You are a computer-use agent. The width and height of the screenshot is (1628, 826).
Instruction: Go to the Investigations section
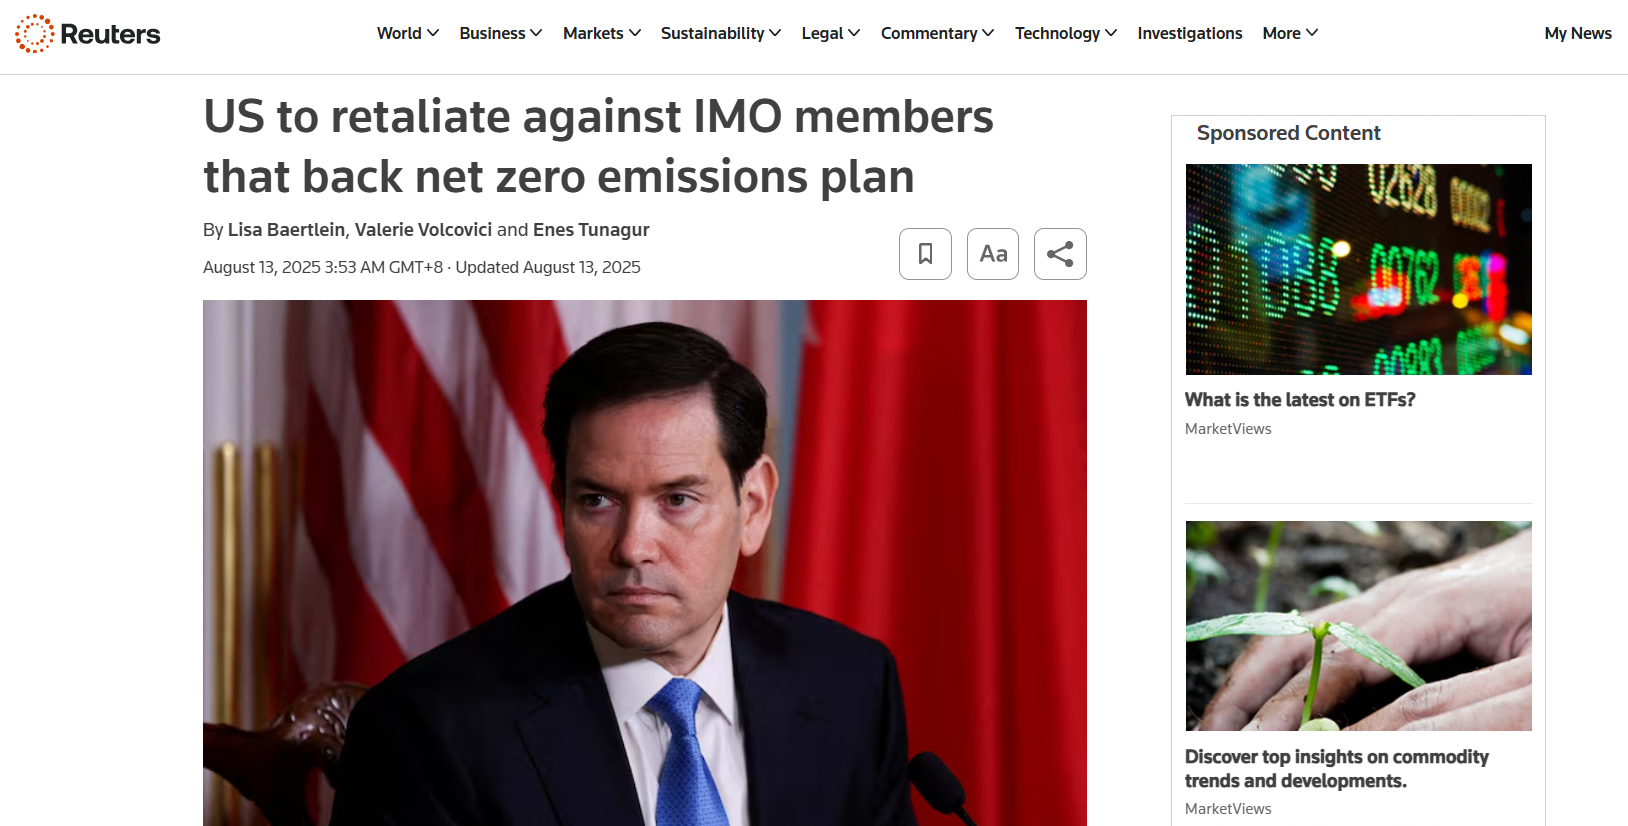click(1190, 33)
